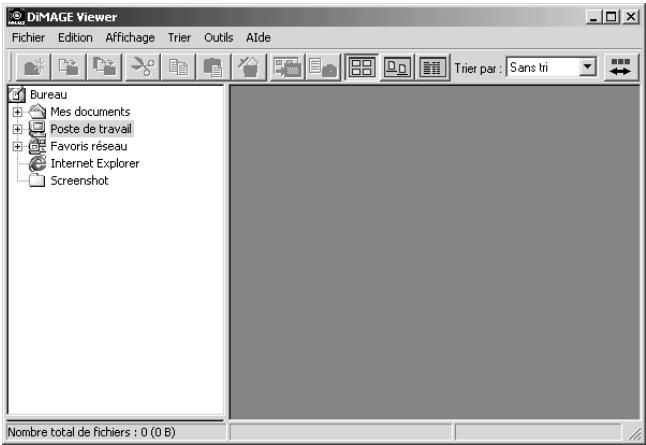
Task: Click the move-to-folder toolbar icon
Action: pos(104,67)
